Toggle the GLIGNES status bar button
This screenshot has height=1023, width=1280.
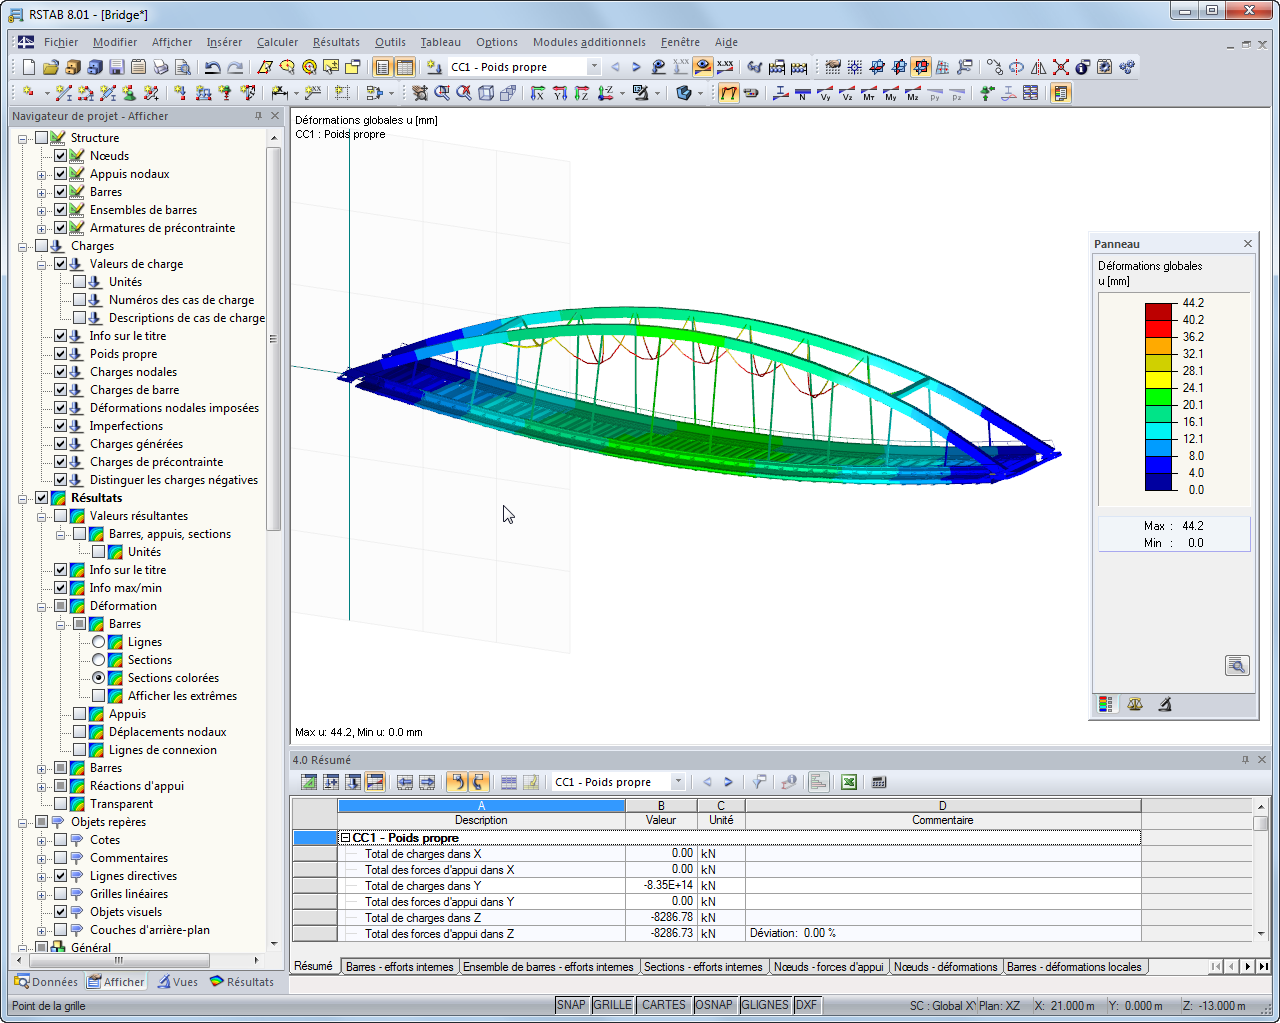pos(765,1005)
